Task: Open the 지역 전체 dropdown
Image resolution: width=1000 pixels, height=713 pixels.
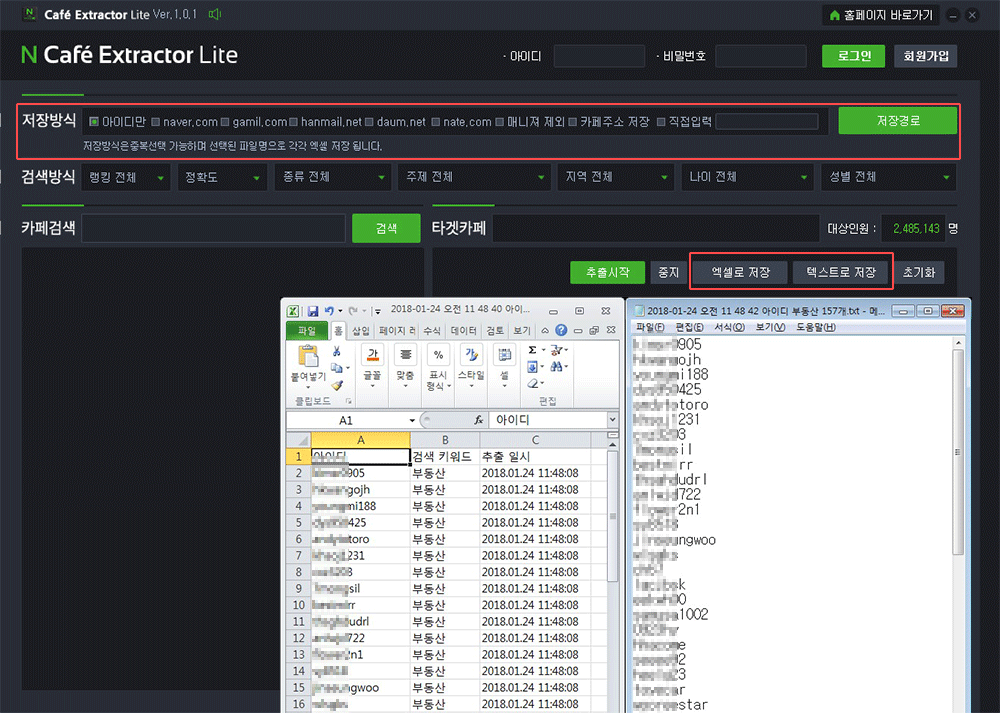Action: click(x=615, y=177)
